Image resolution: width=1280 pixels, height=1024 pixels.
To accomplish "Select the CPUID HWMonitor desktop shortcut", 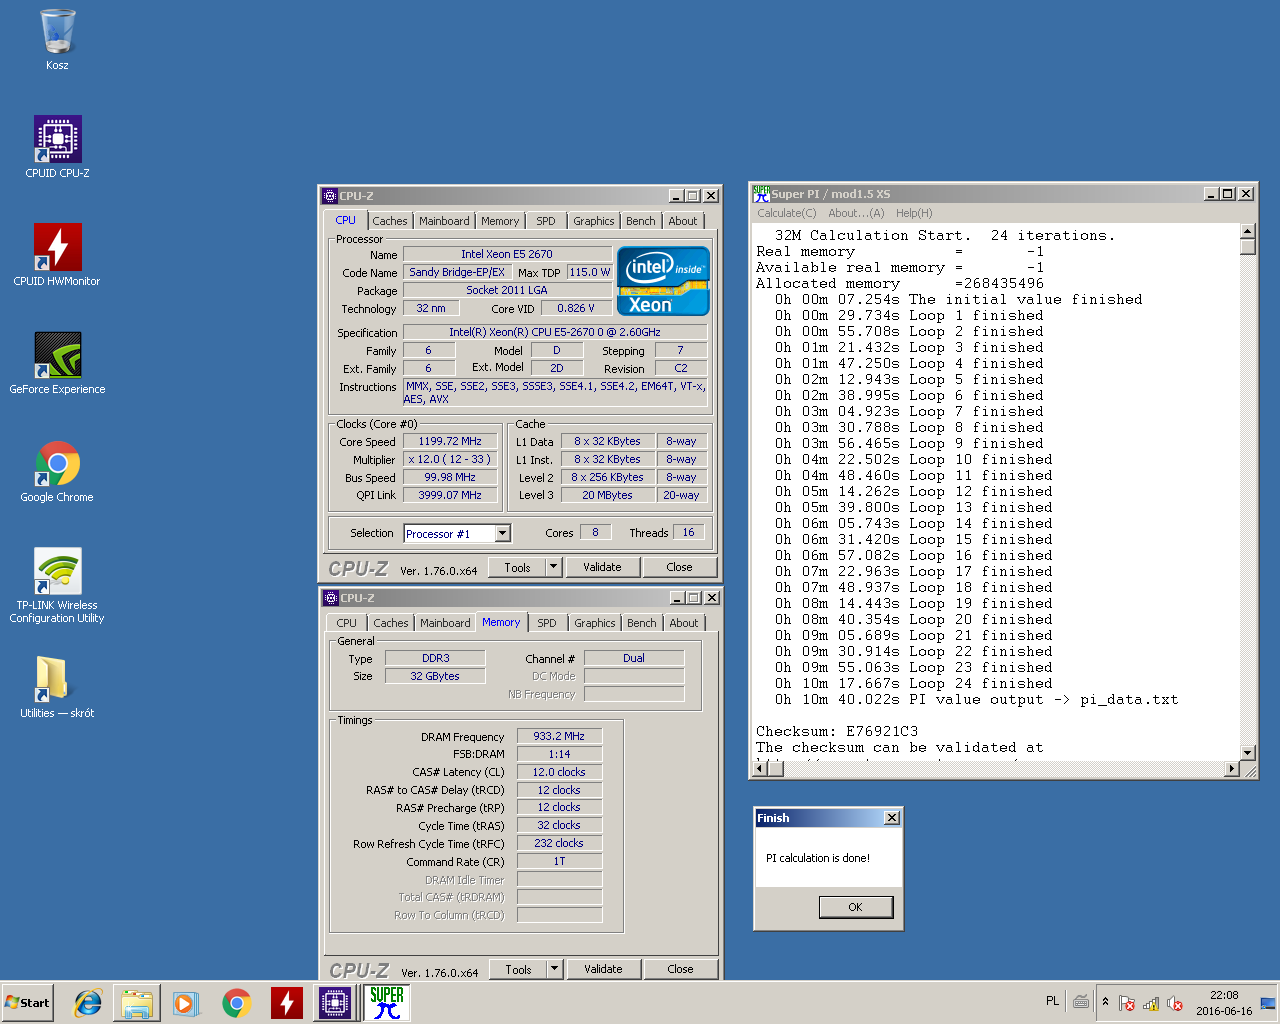I will point(57,255).
